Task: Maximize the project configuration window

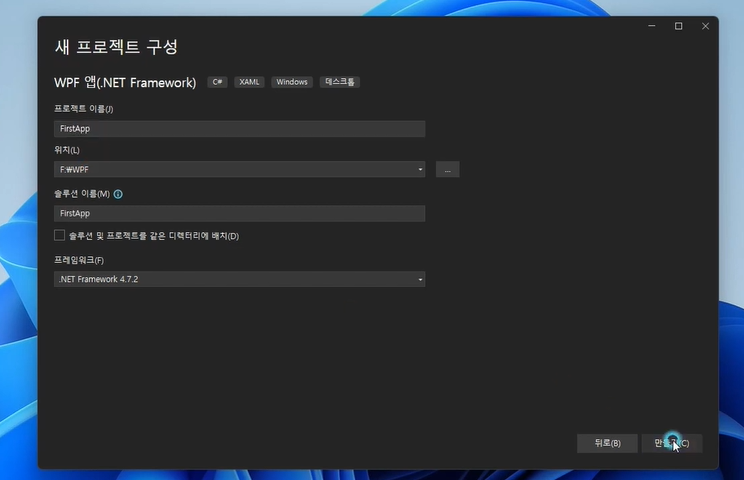Action: 679,26
